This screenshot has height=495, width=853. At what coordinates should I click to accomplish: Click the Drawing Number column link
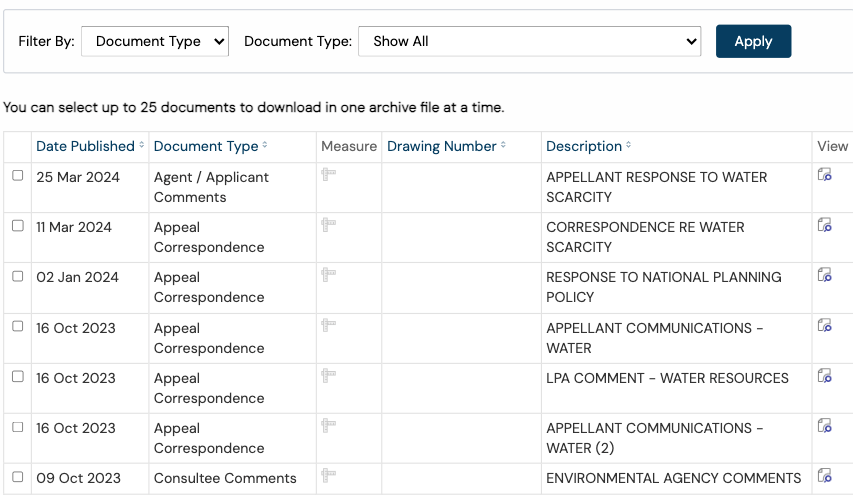(x=442, y=146)
